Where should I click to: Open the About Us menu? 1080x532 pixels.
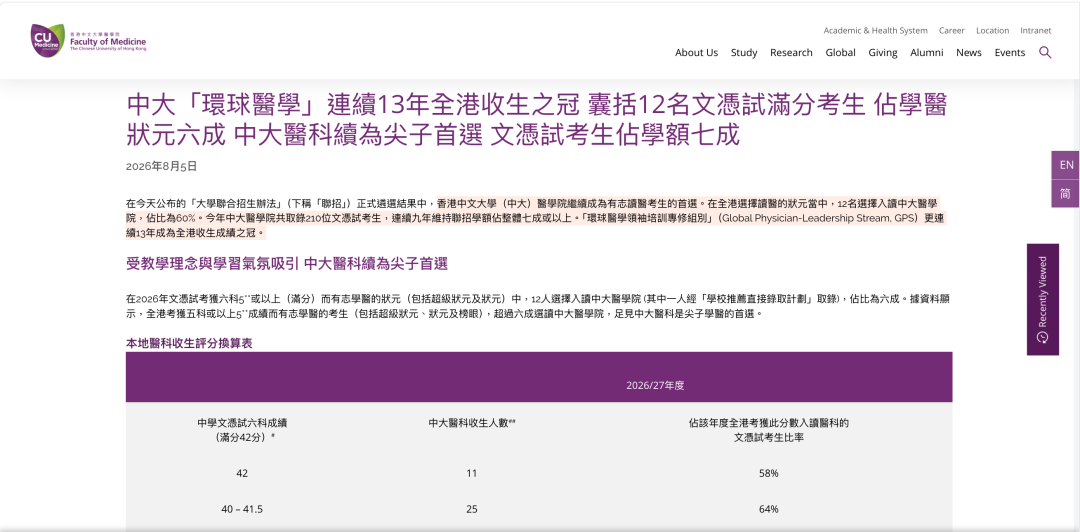[x=696, y=52]
